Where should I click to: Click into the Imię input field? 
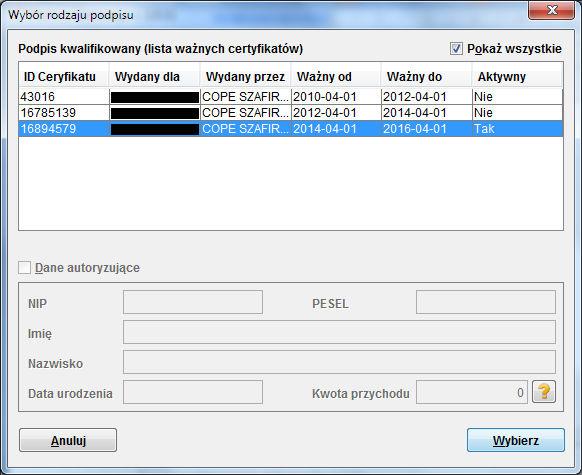(339, 332)
